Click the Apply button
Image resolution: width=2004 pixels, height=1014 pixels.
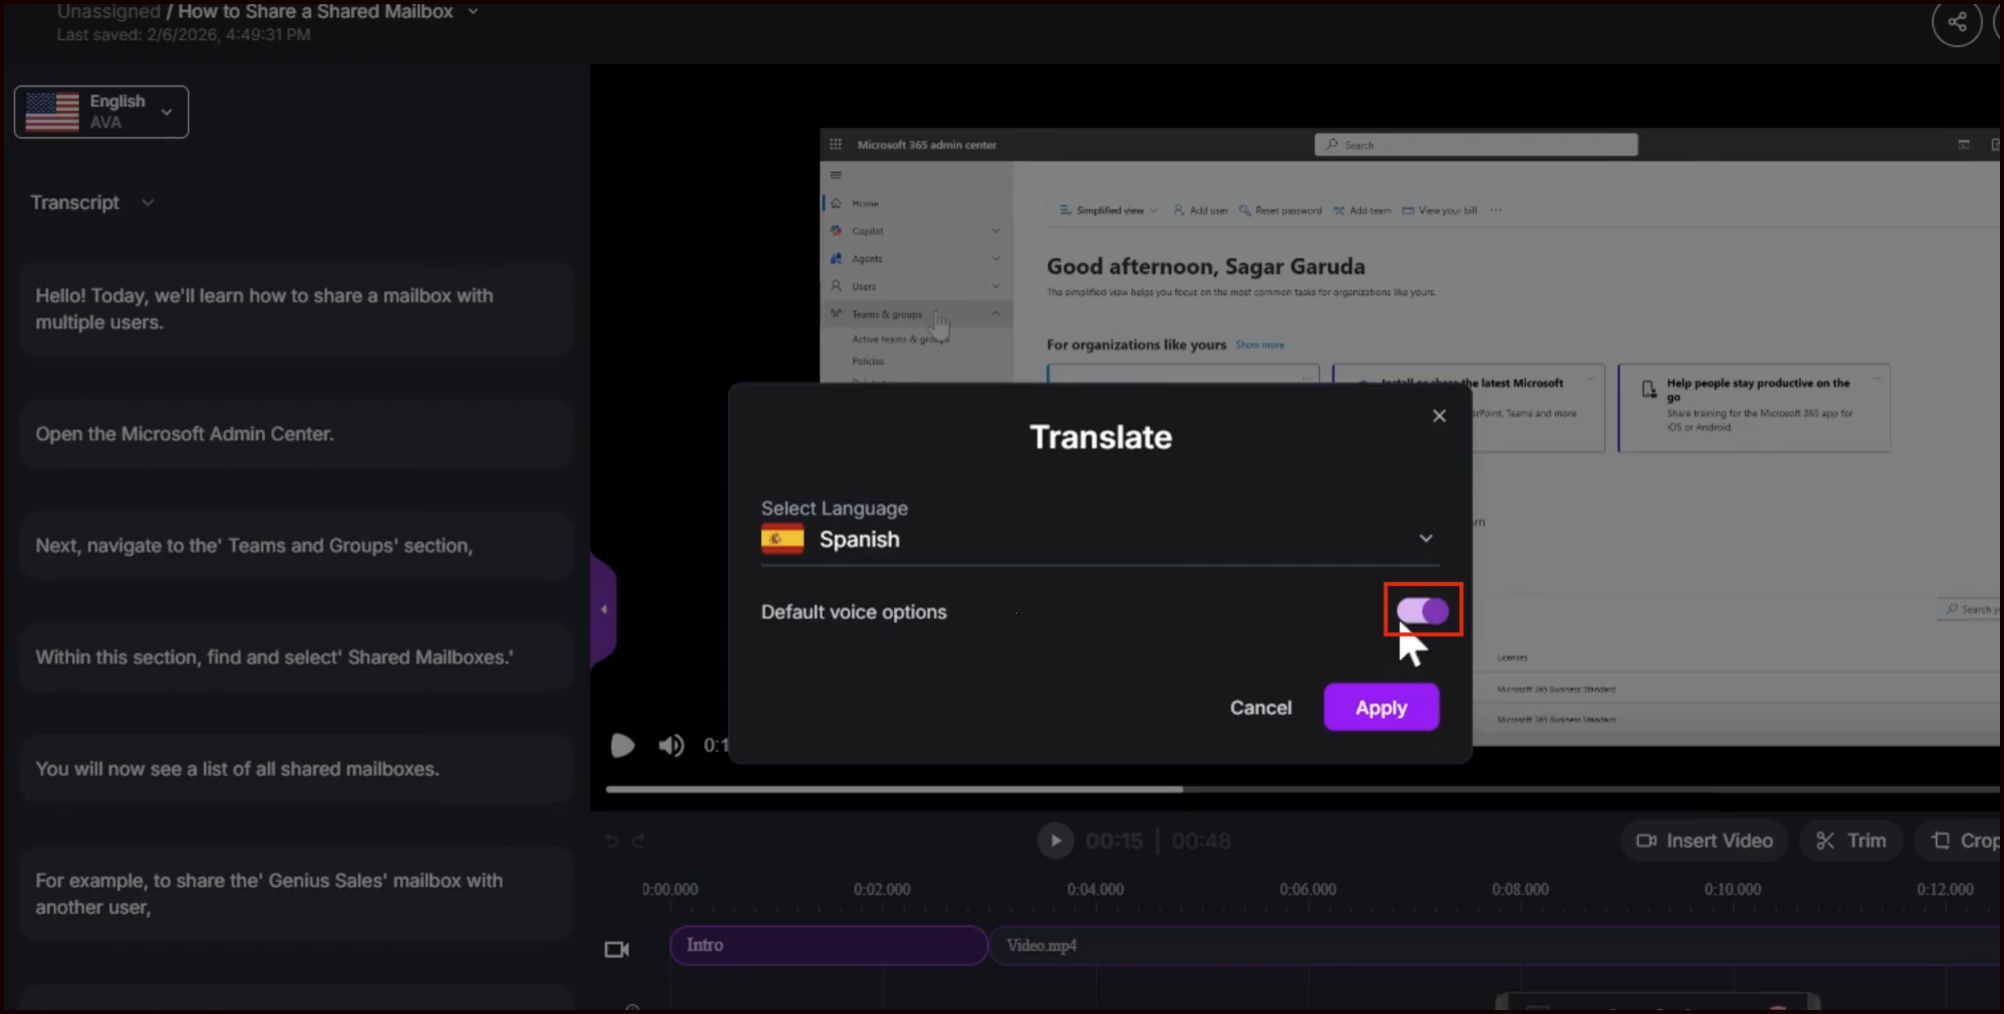pyautogui.click(x=1380, y=707)
